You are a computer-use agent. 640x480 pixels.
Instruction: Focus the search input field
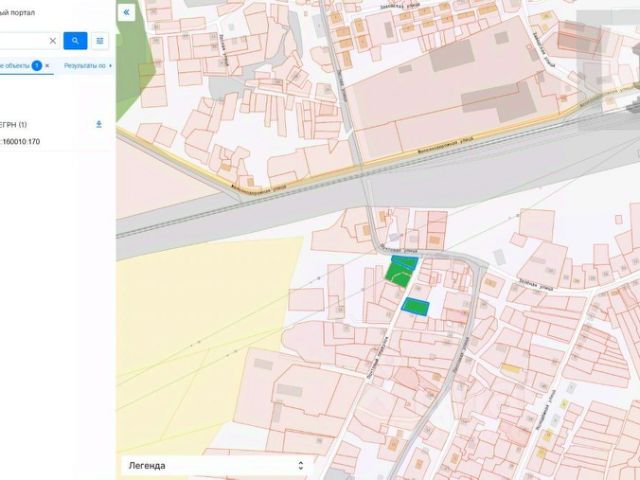pyautogui.click(x=24, y=41)
